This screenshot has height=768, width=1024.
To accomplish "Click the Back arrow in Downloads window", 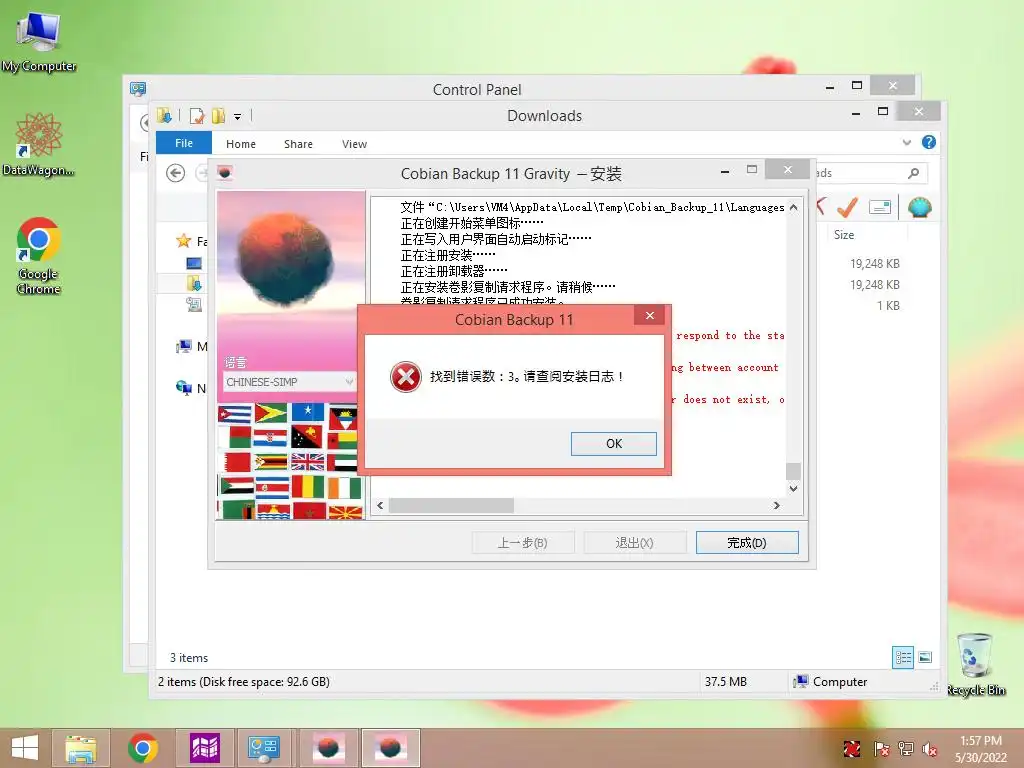I will coord(175,173).
